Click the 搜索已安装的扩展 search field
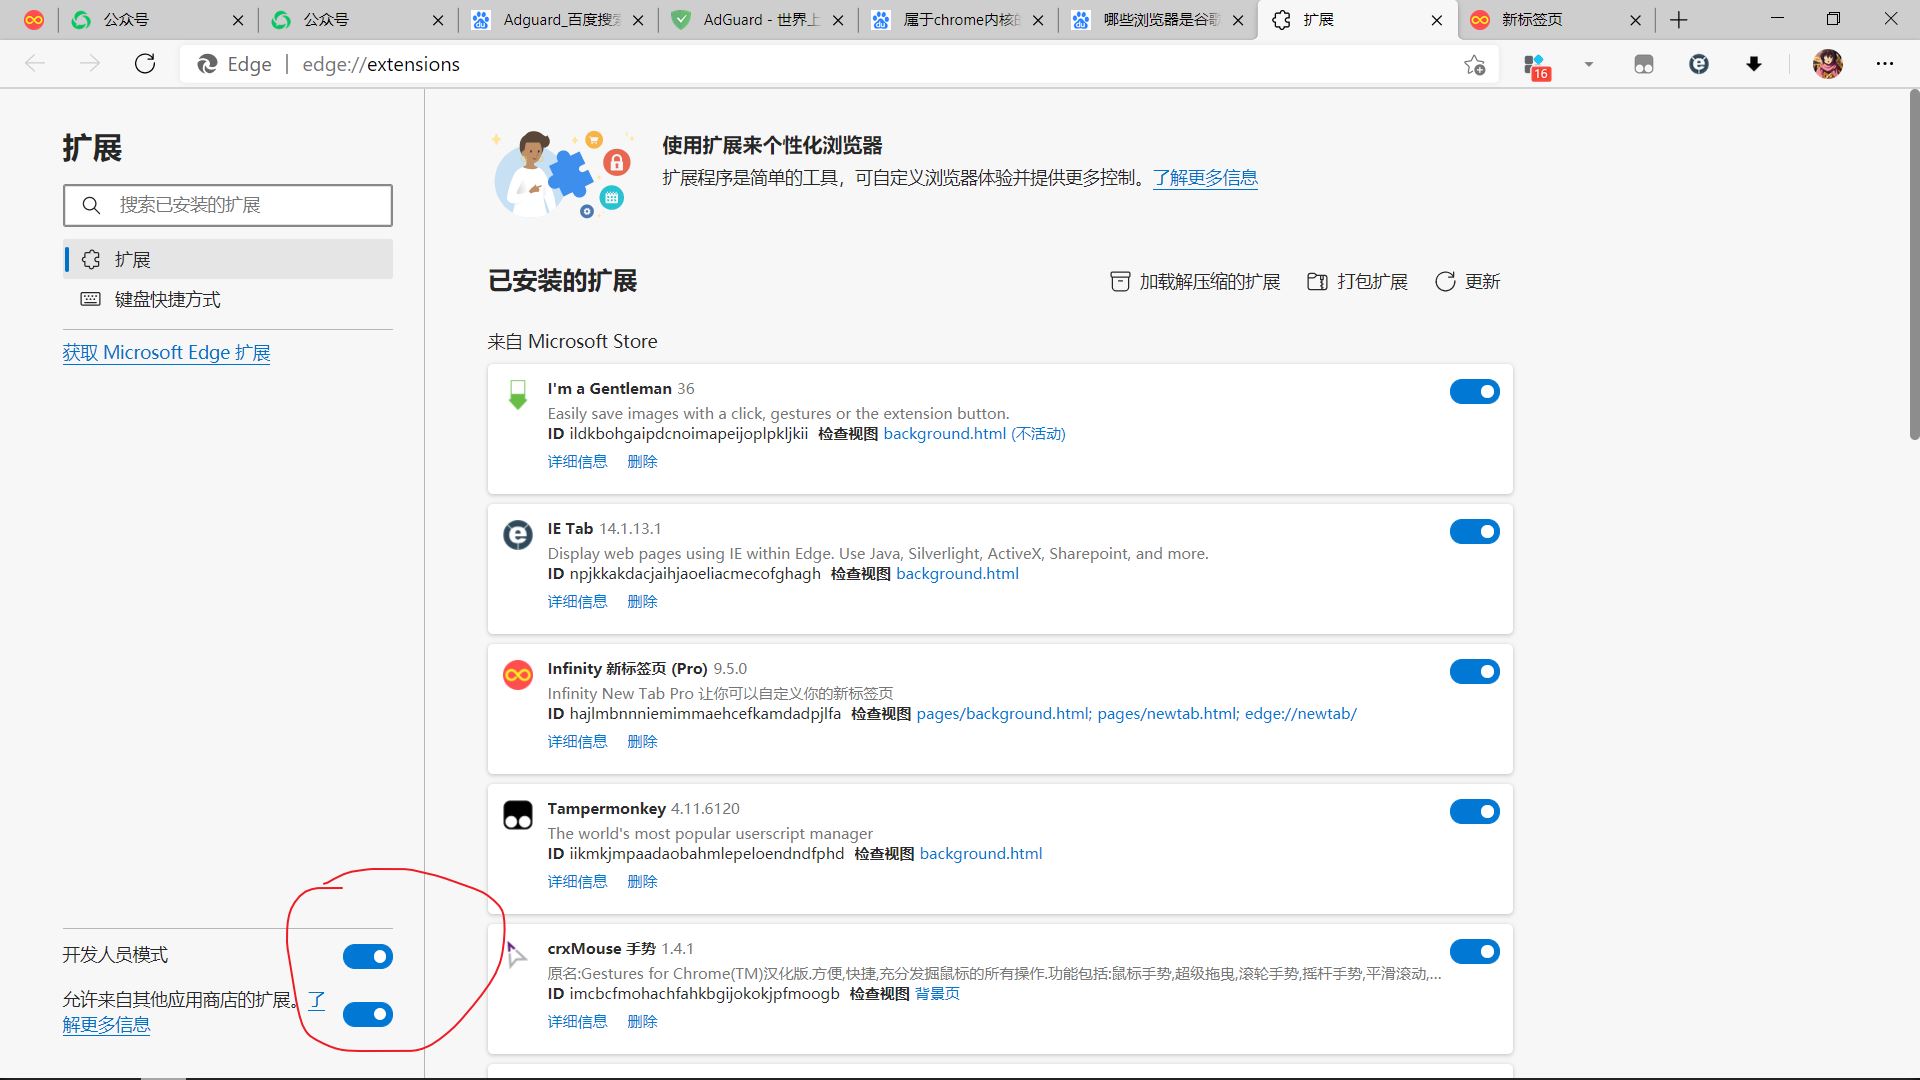Screen dimensions: 1920x1080 pyautogui.click(x=228, y=205)
